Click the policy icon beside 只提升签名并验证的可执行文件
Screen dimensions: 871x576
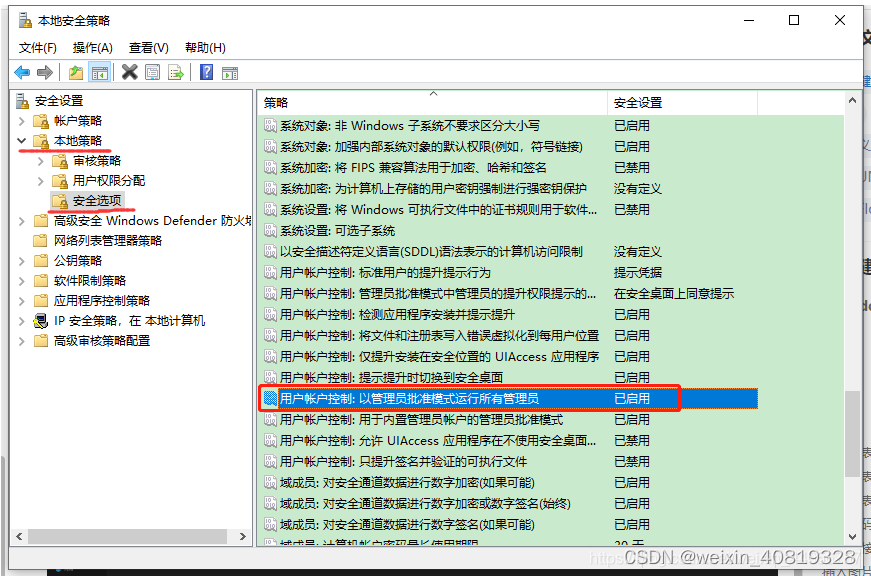pos(271,462)
